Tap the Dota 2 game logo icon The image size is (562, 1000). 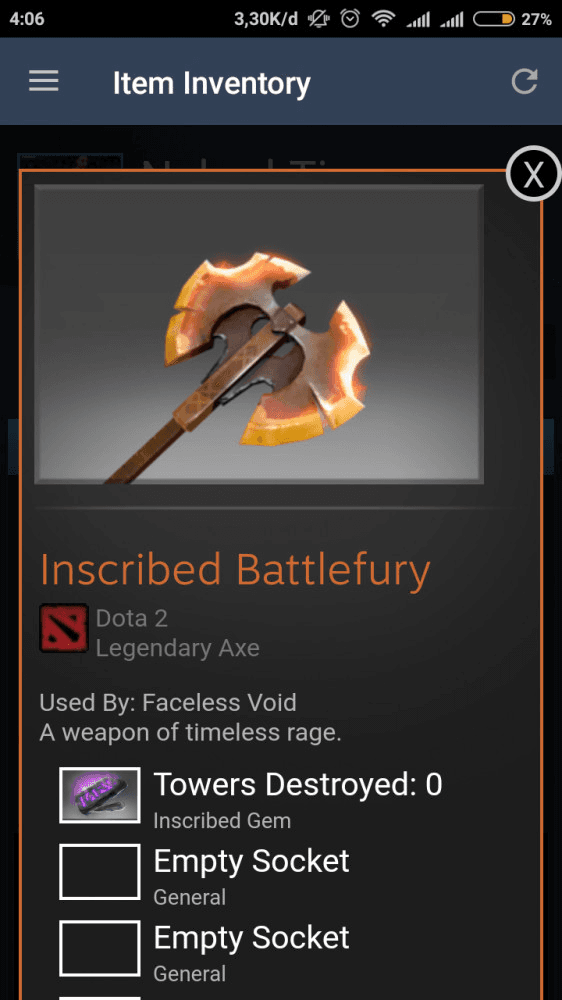pyautogui.click(x=64, y=628)
